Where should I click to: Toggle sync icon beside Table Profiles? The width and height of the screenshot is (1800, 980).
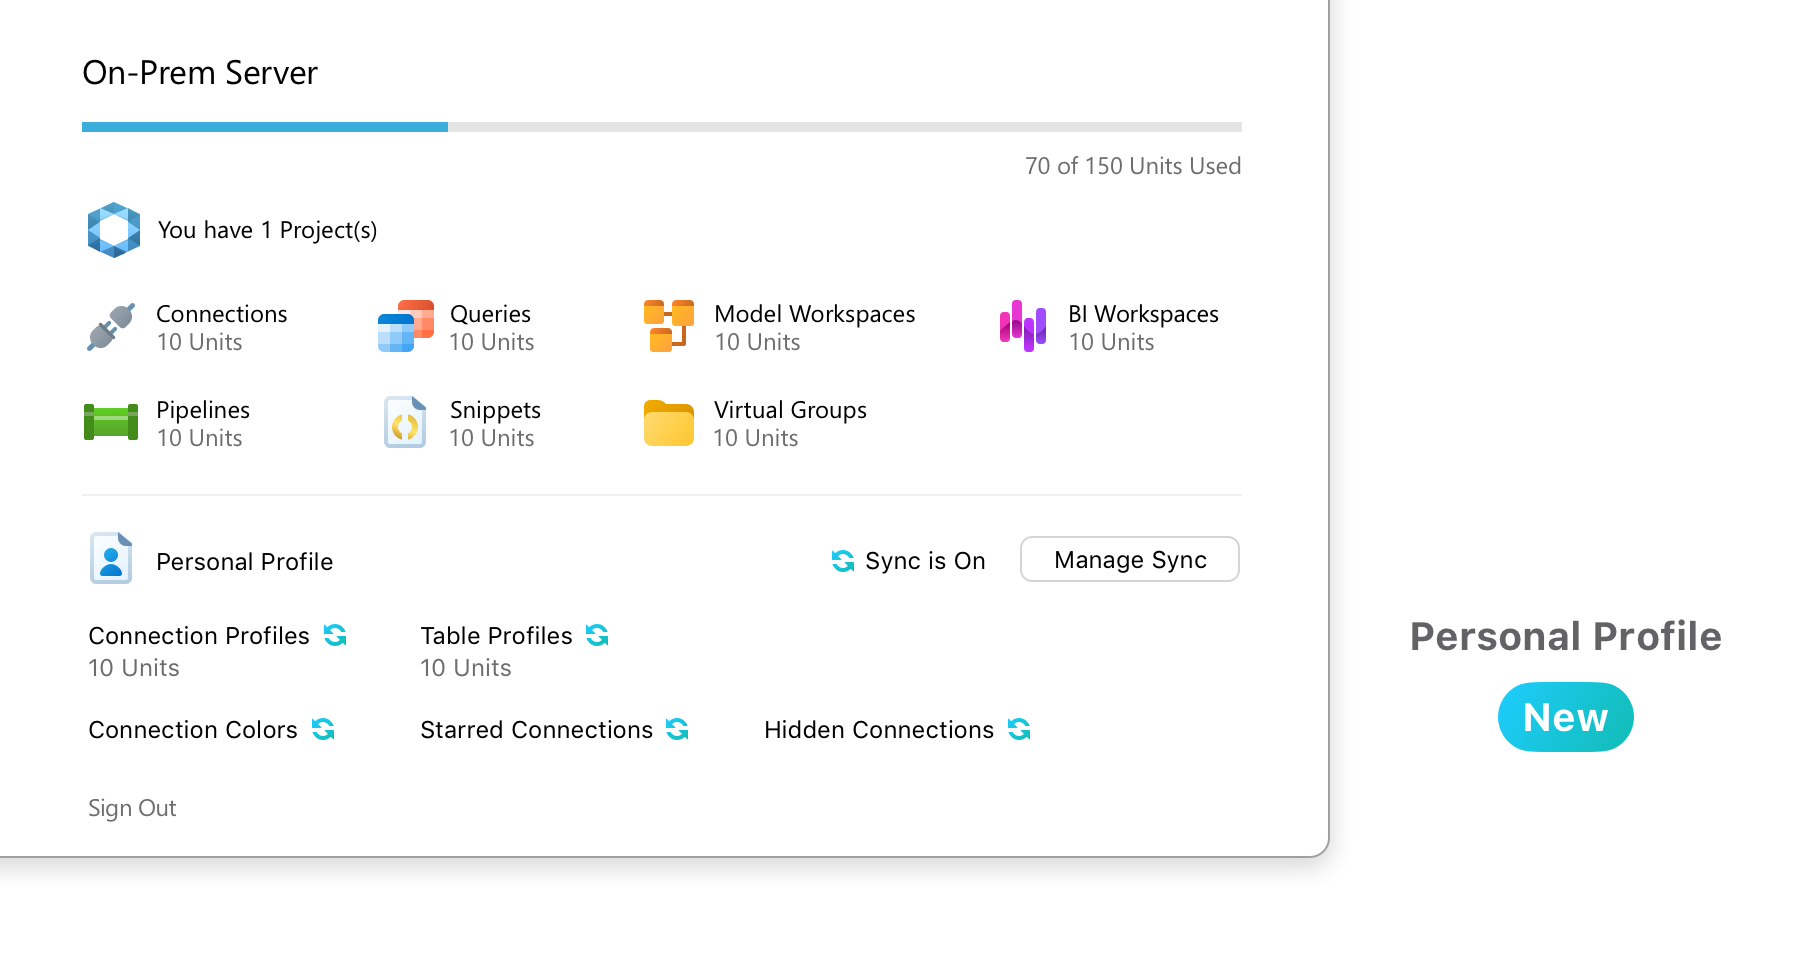point(597,635)
